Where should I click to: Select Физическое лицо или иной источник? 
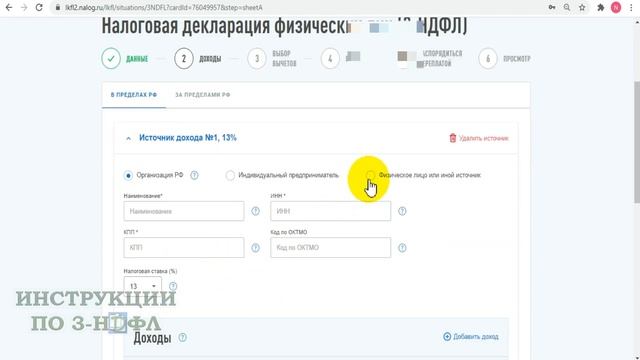click(370, 175)
